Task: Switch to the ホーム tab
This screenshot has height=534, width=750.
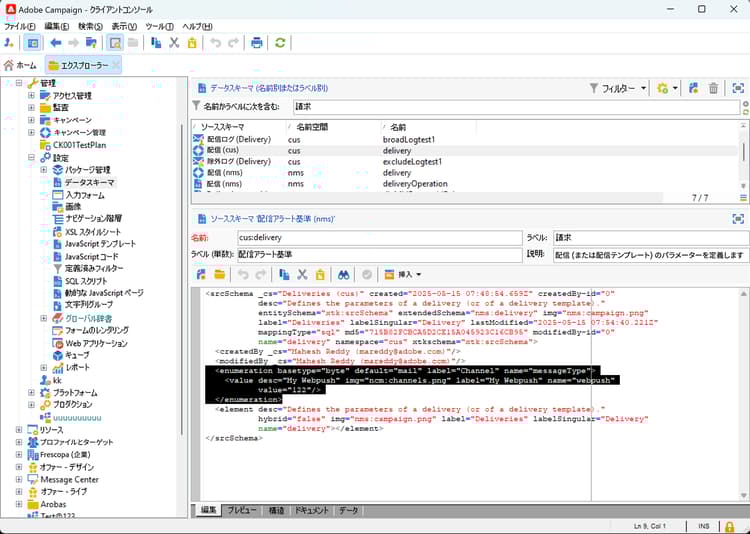Action: point(20,66)
